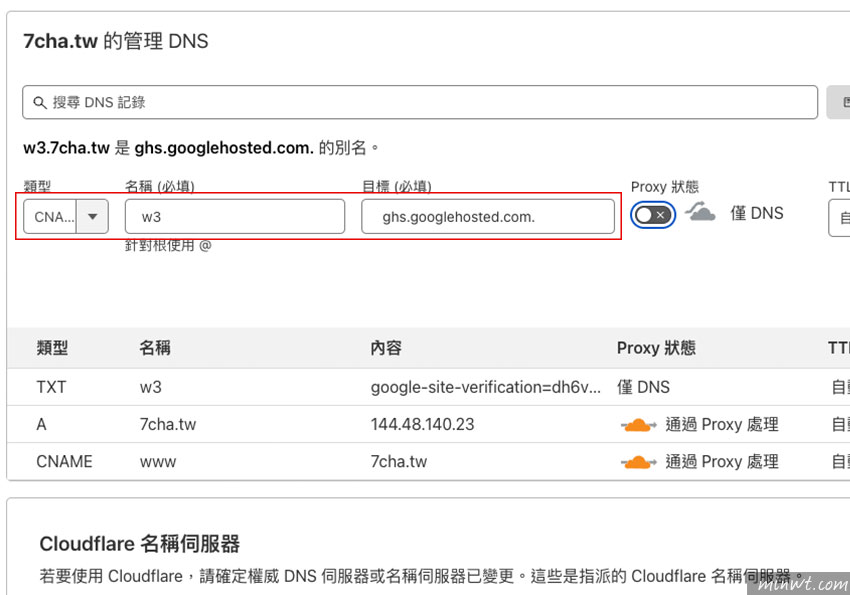Image resolution: width=850 pixels, height=595 pixels.
Task: Click the google-site-verification content value
Action: 486,387
